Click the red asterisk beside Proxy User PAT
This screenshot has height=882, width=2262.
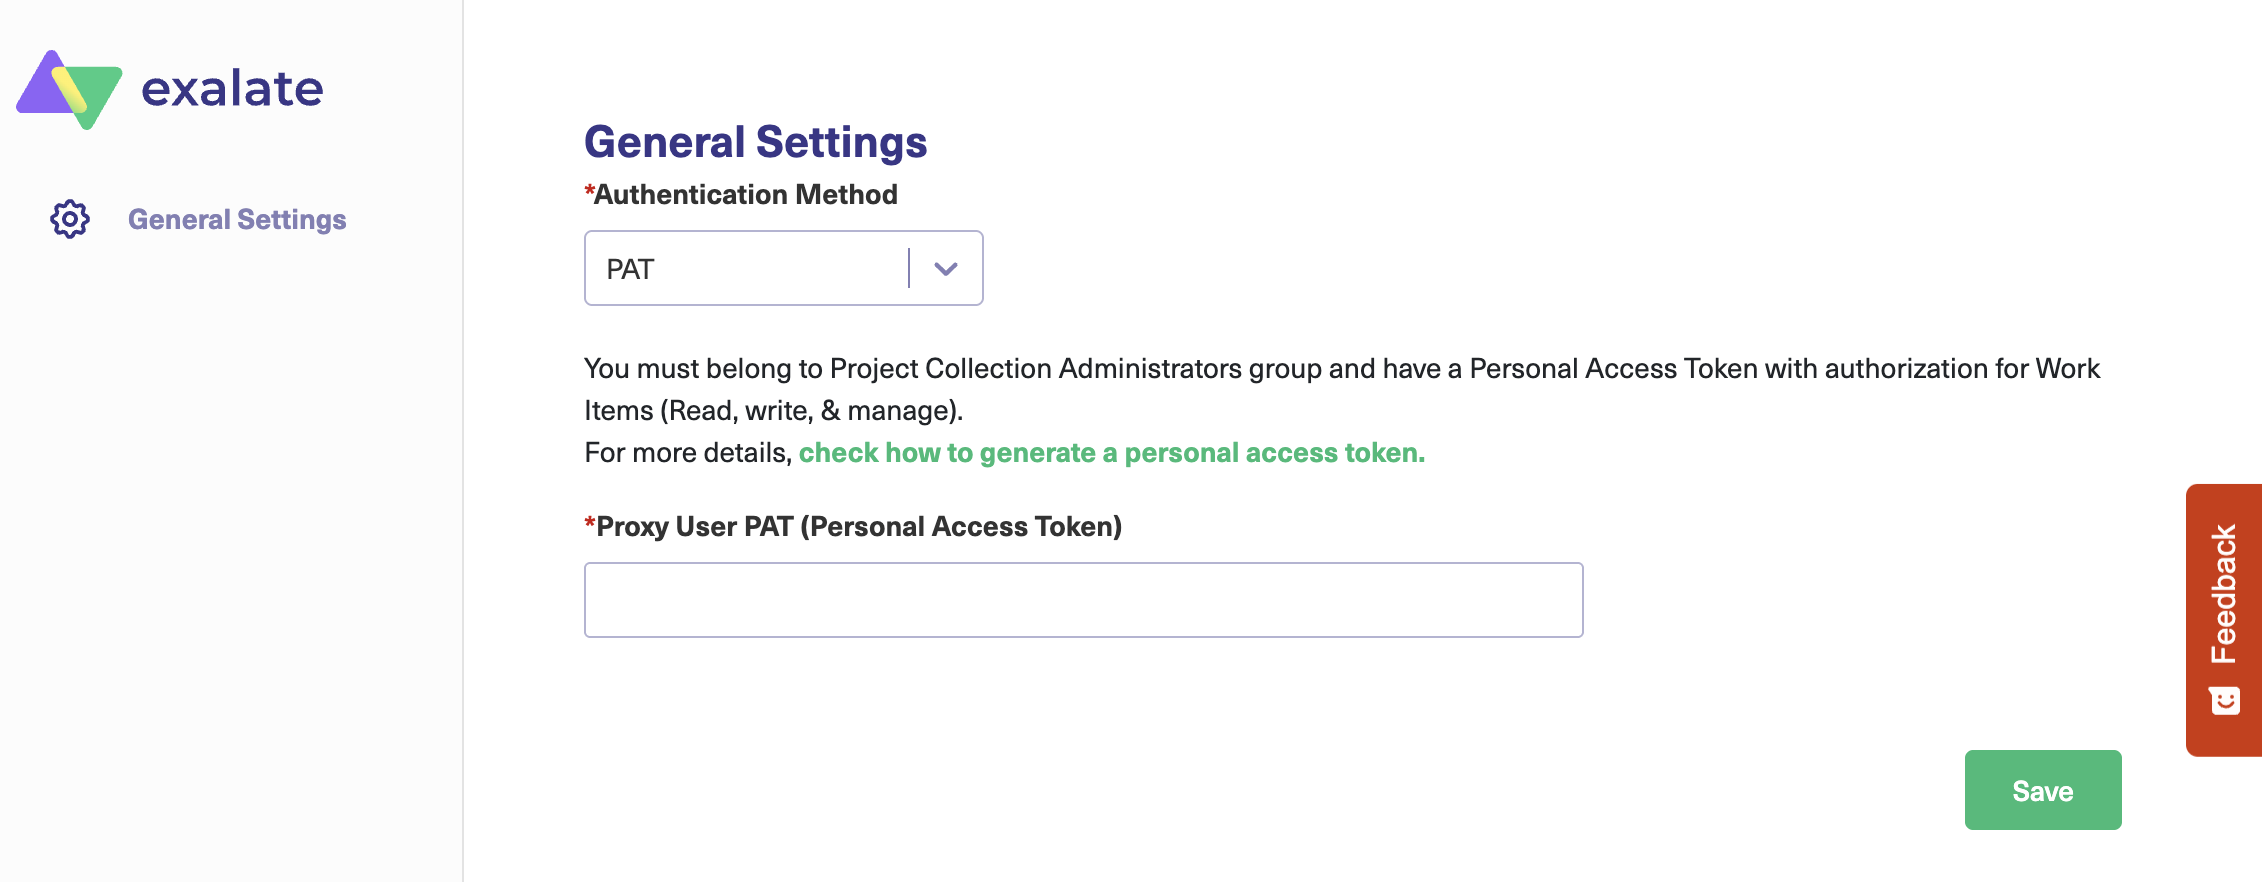(589, 522)
